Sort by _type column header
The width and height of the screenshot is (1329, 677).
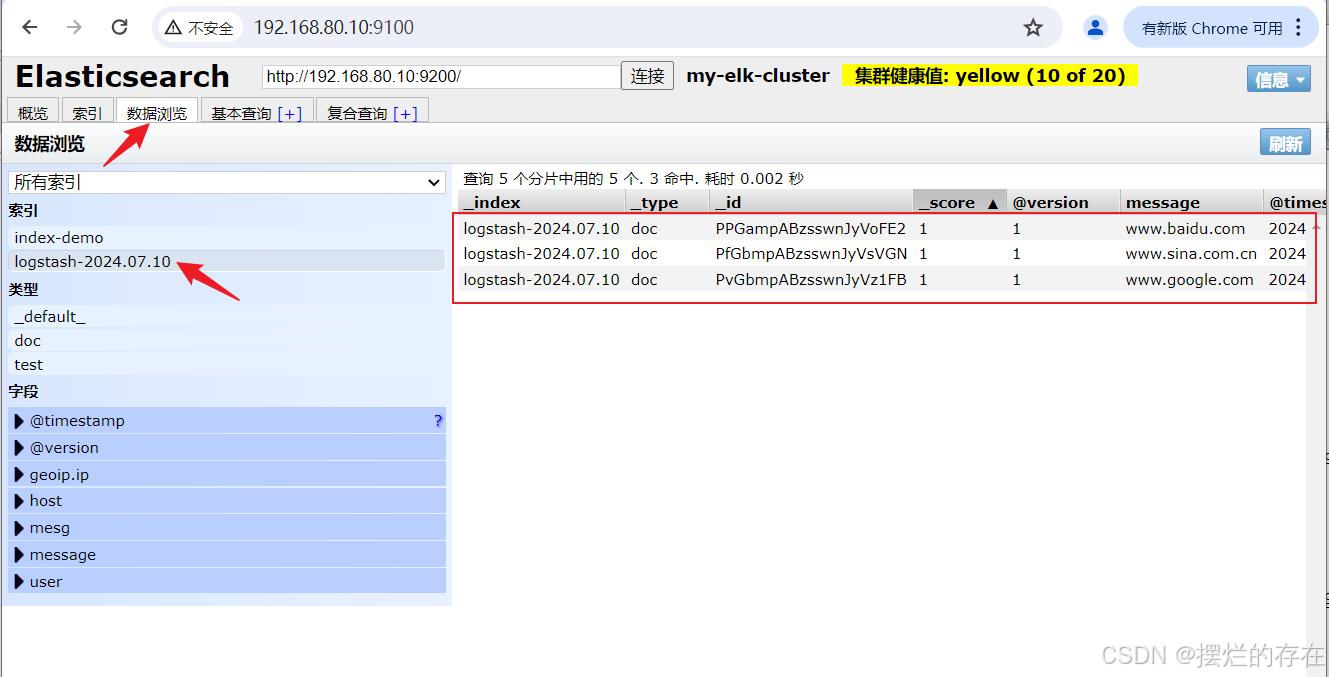pyautogui.click(x=668, y=202)
